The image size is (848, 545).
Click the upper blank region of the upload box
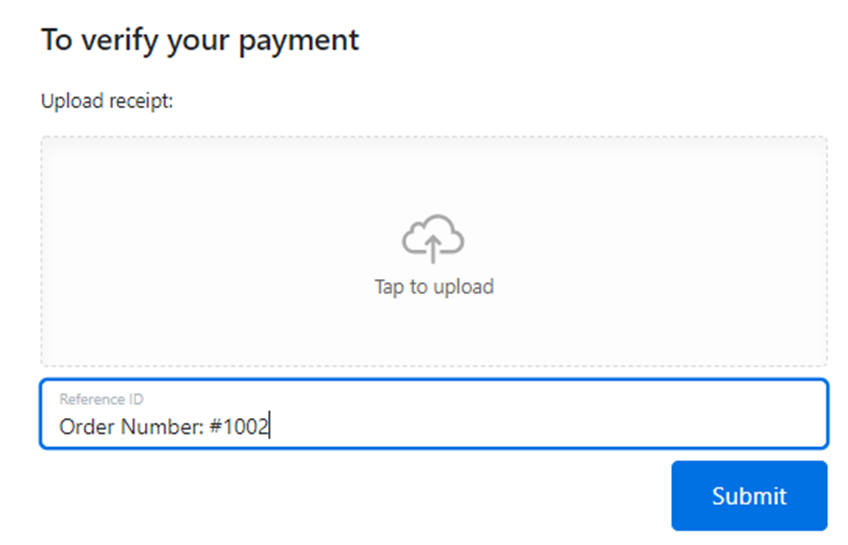point(433,170)
